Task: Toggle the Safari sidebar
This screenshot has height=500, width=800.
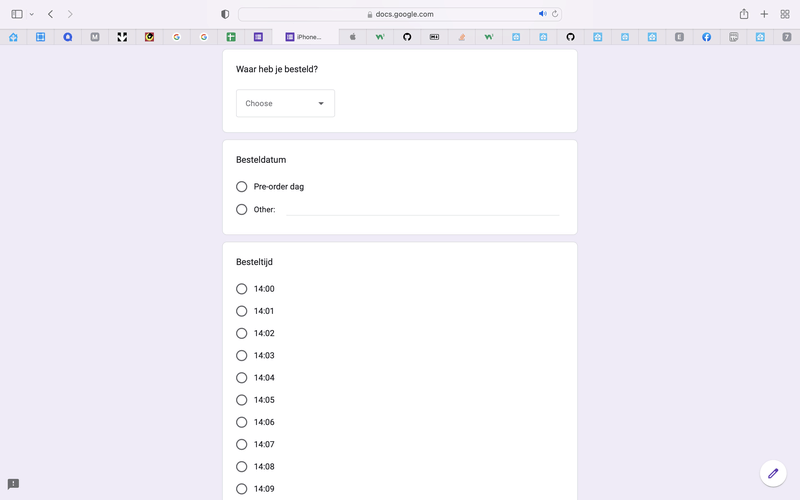Action: click(16, 14)
